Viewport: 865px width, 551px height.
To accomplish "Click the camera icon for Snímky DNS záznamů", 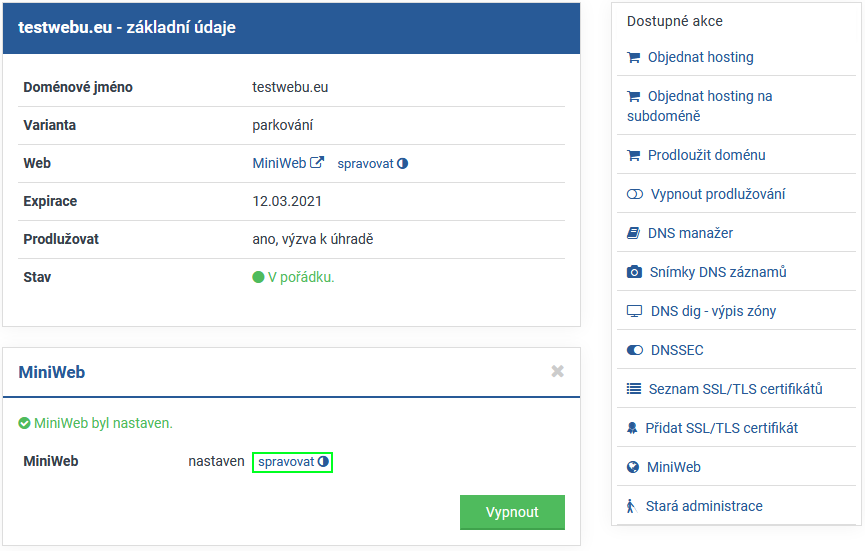I will [x=634, y=272].
